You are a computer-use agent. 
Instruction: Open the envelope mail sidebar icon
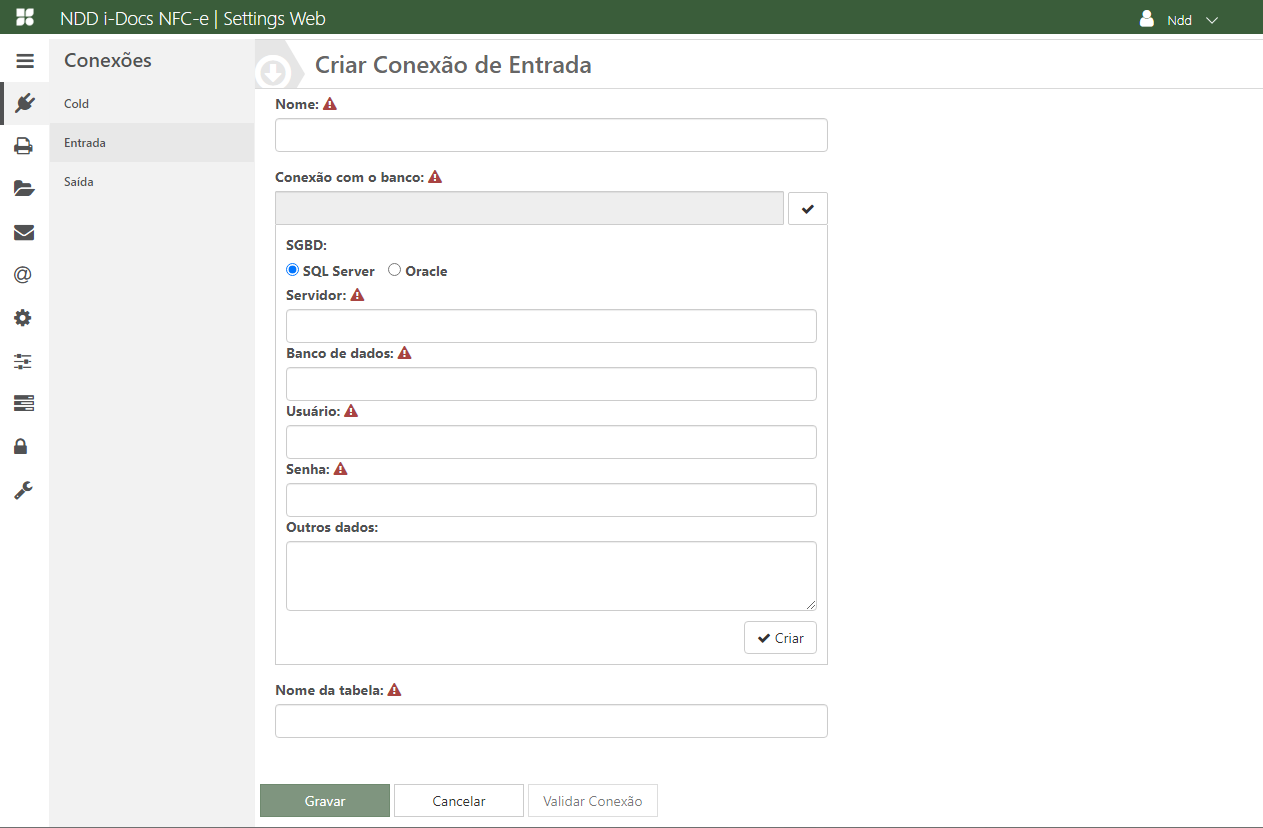(24, 233)
